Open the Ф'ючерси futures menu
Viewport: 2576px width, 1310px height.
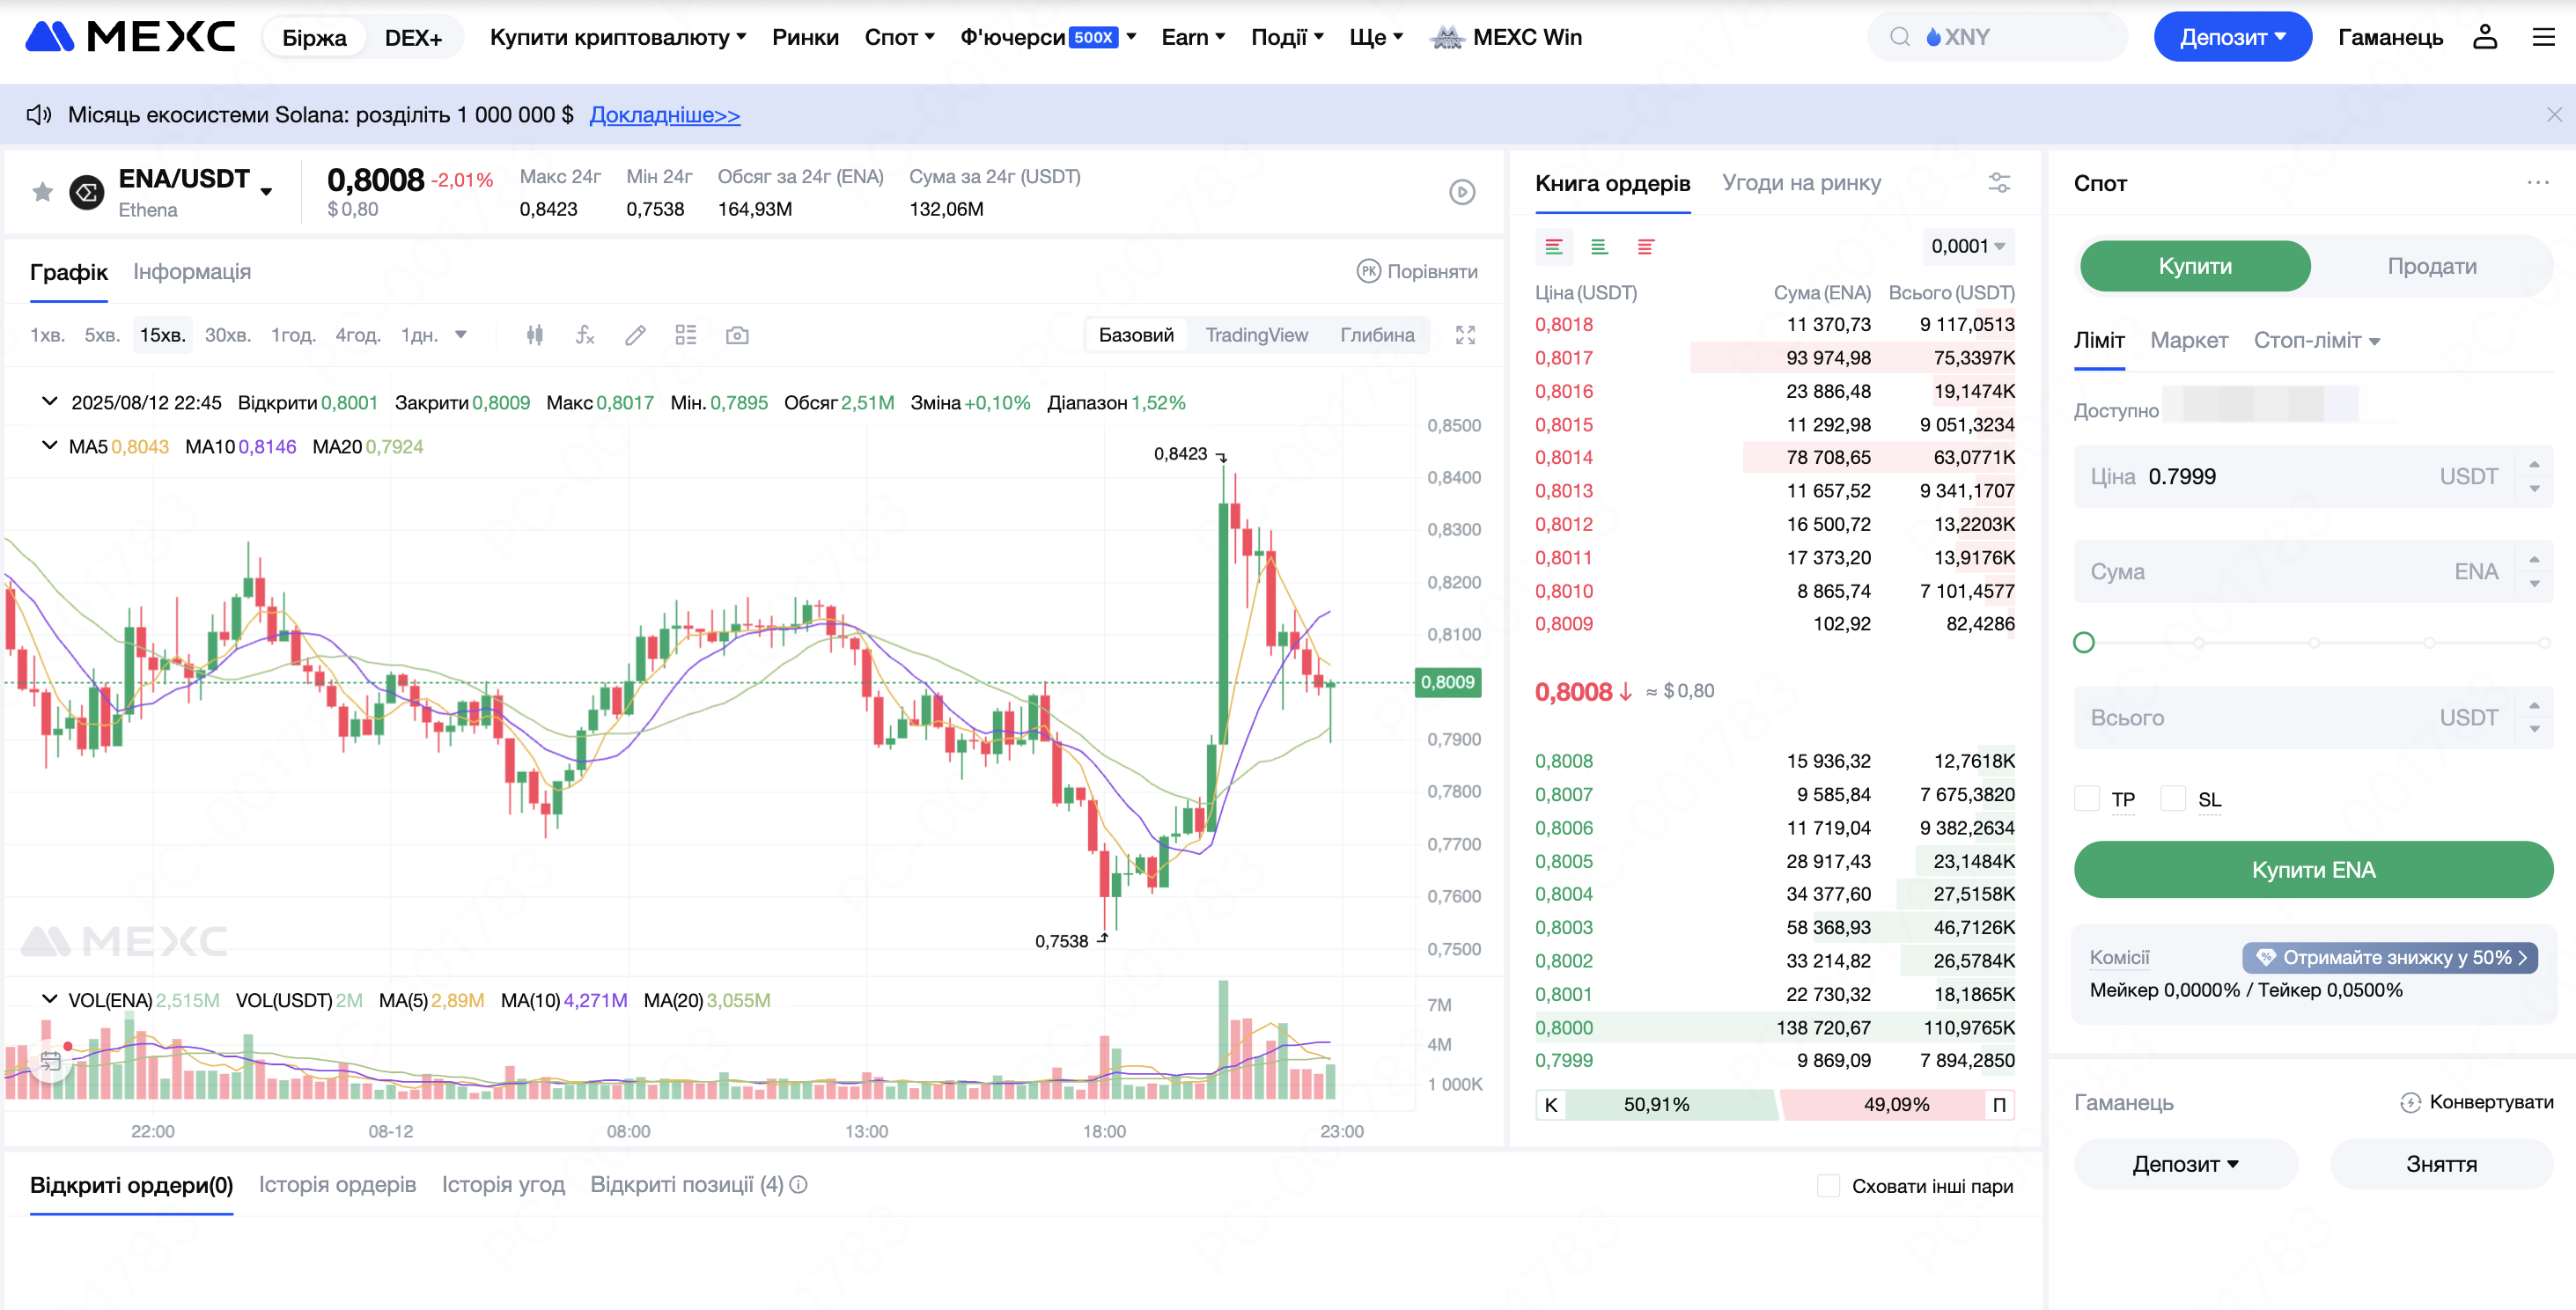[x=1048, y=37]
